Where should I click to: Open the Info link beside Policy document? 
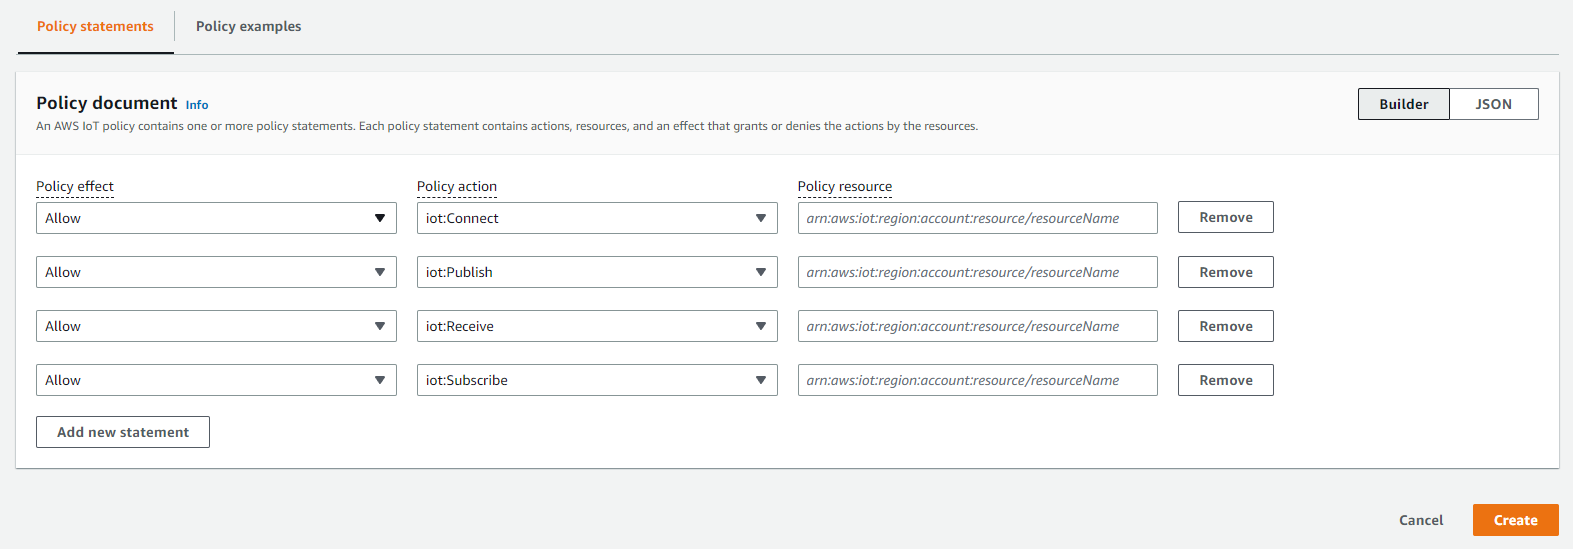197,105
